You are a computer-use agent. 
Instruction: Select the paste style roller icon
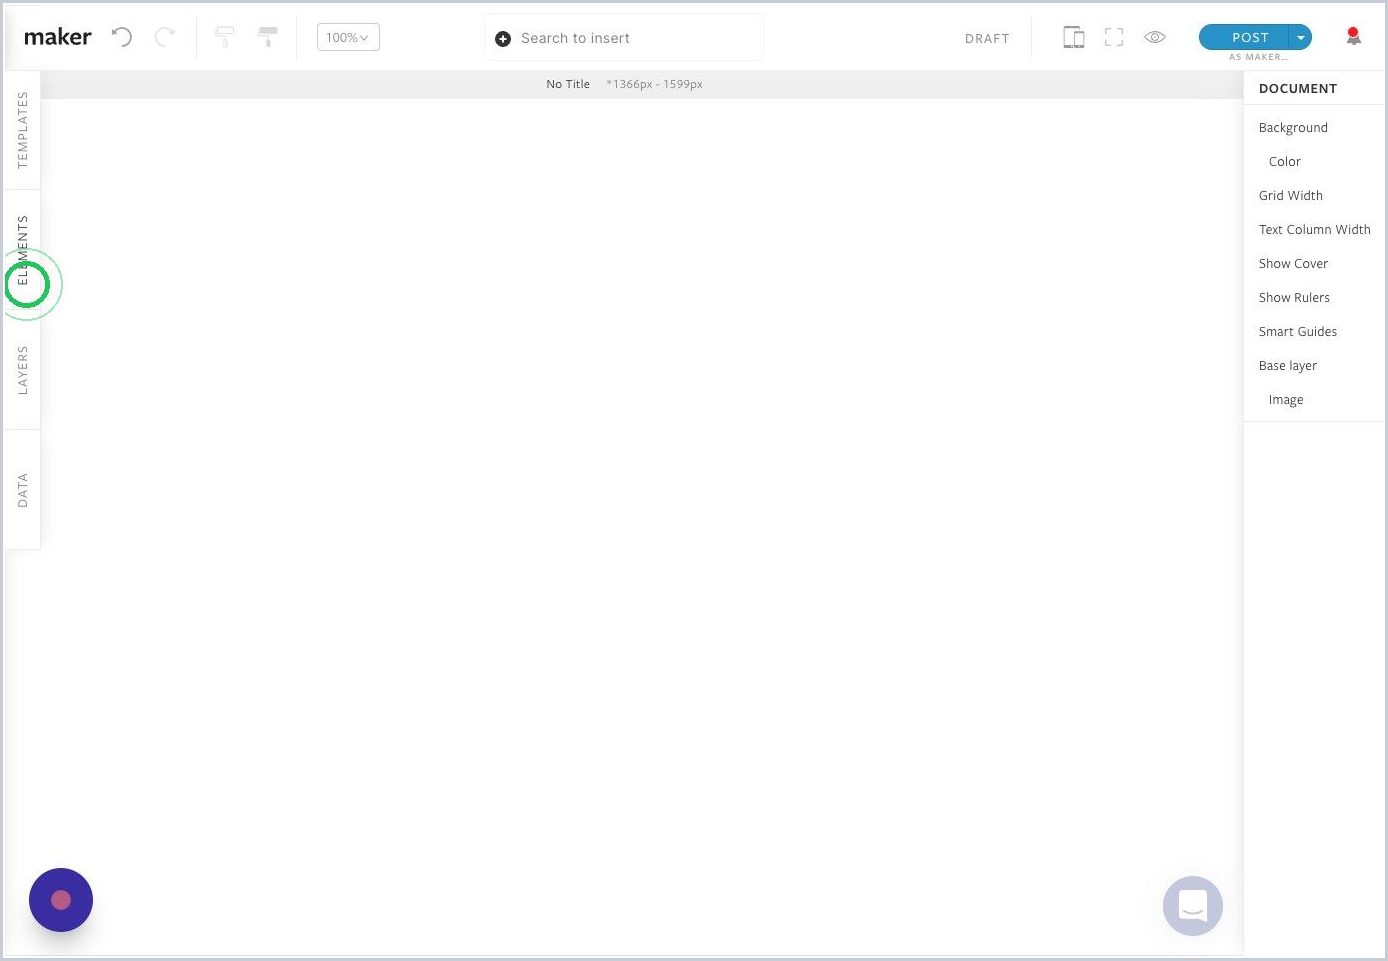267,38
